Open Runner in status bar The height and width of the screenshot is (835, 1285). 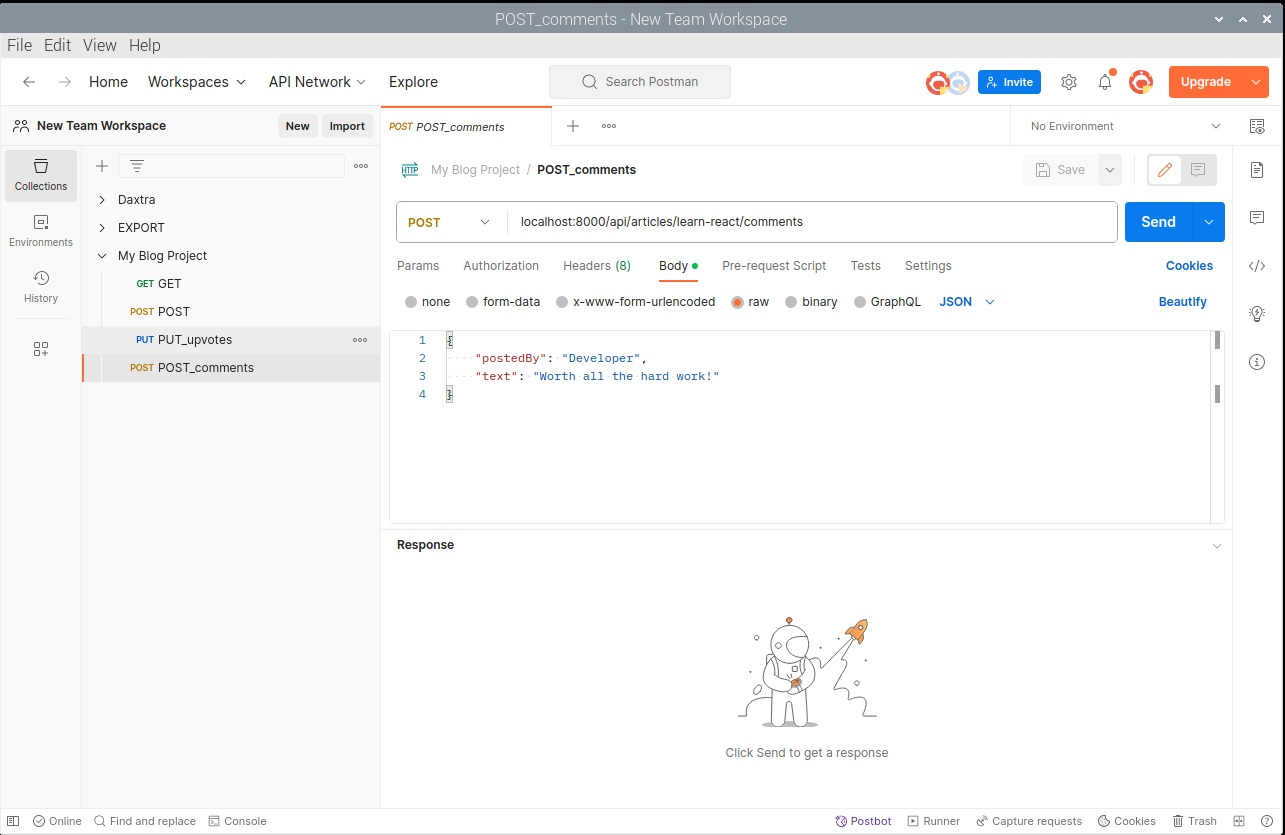pos(933,821)
